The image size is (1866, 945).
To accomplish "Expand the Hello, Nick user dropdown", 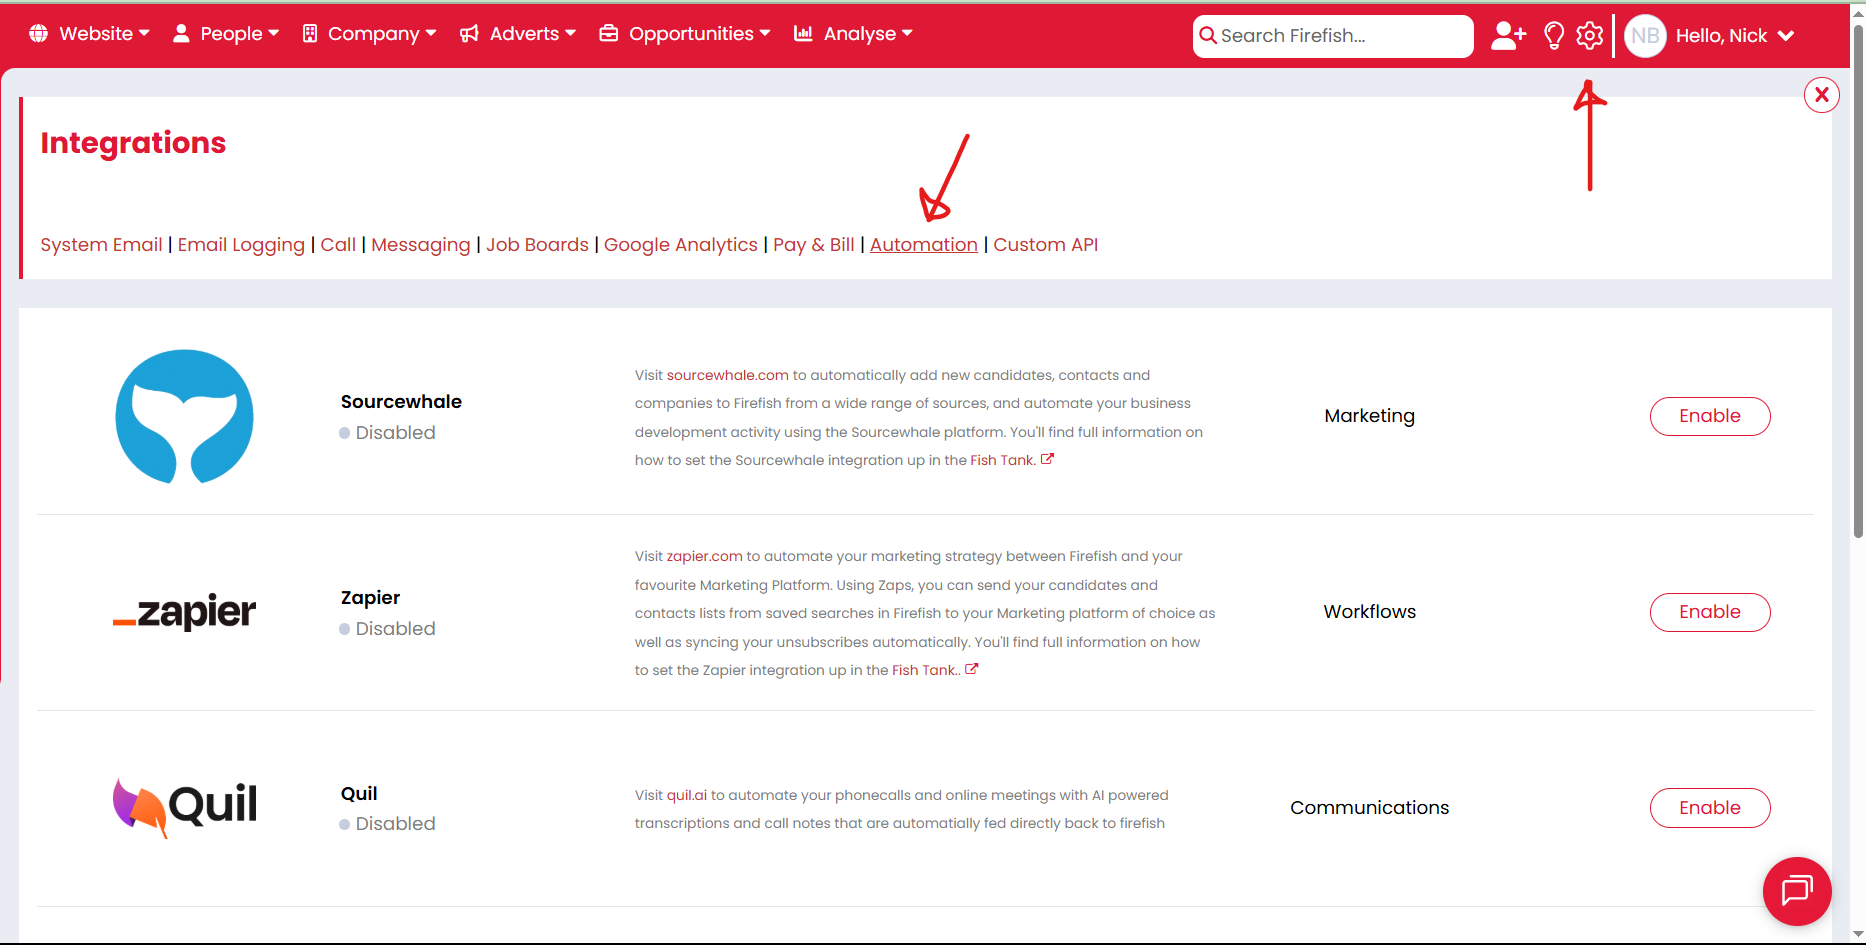I will point(1735,36).
